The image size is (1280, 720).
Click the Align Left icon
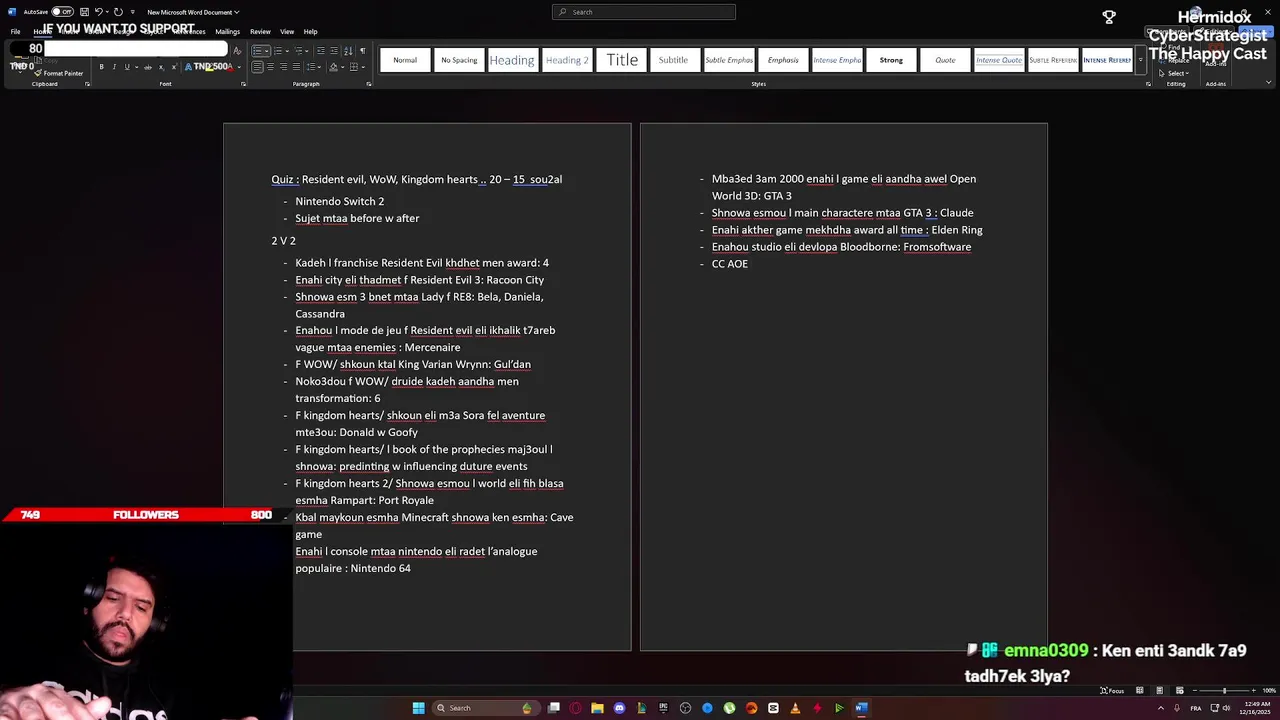[257, 67]
